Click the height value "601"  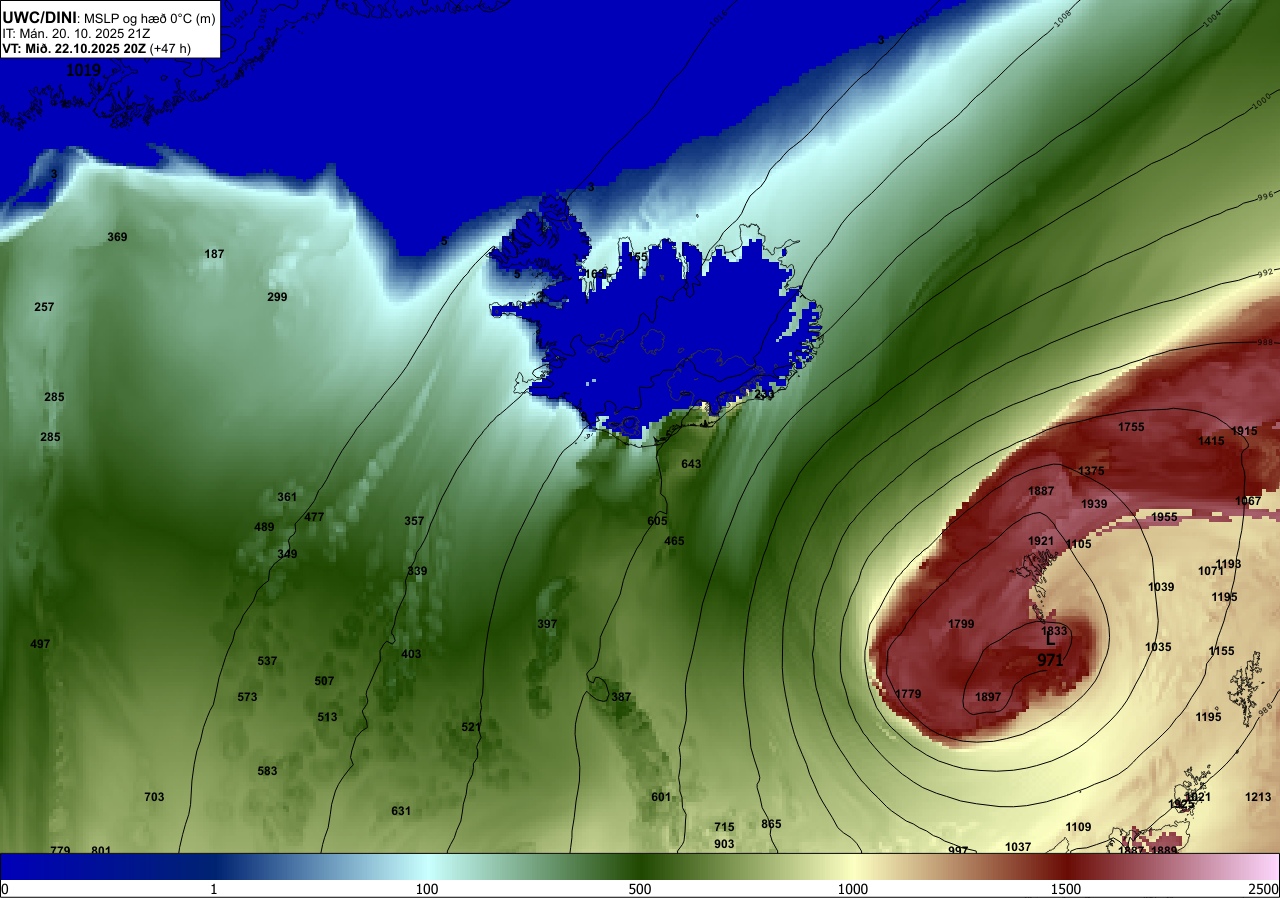pos(661,797)
